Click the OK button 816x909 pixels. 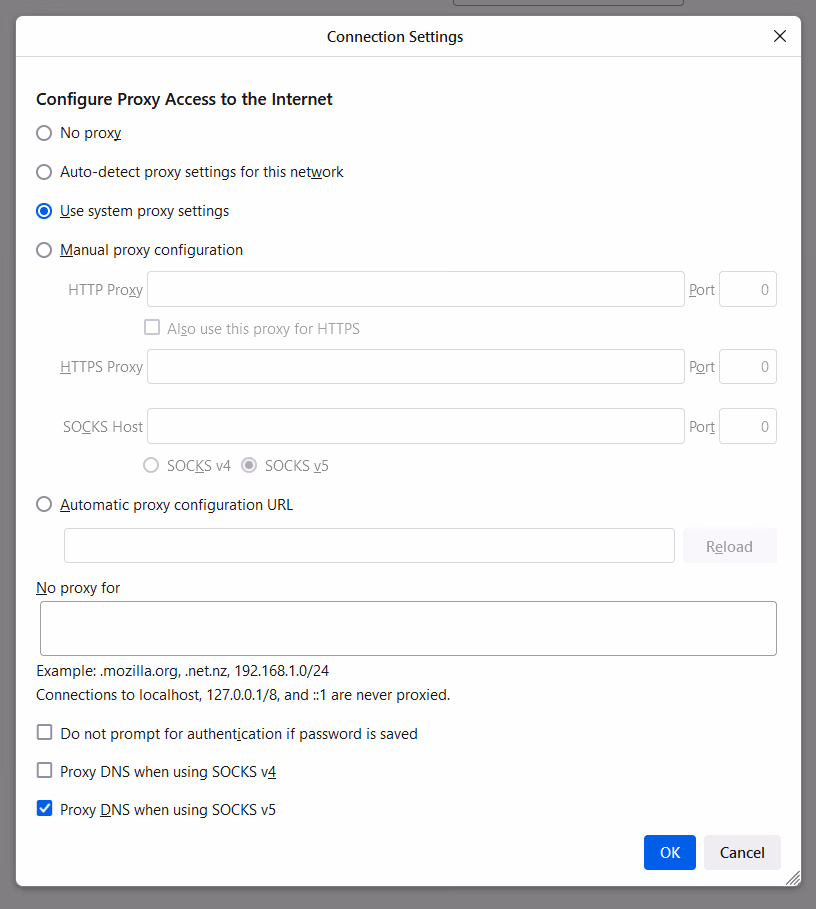point(669,852)
